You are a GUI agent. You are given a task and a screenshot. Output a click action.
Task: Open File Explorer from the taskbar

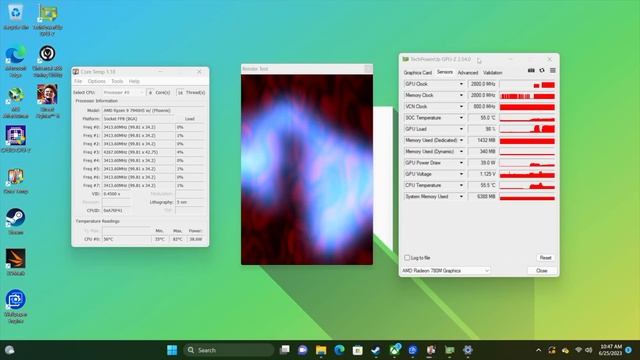pos(321,350)
